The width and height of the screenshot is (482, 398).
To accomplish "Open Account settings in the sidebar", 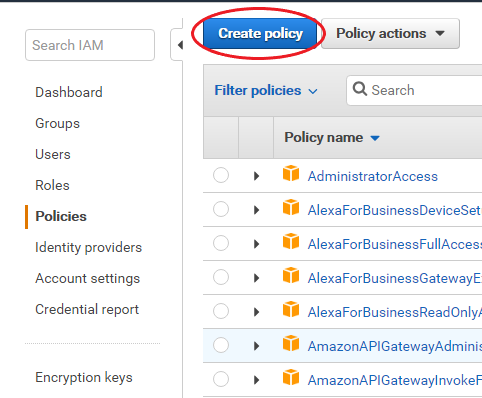I will coord(88,278).
